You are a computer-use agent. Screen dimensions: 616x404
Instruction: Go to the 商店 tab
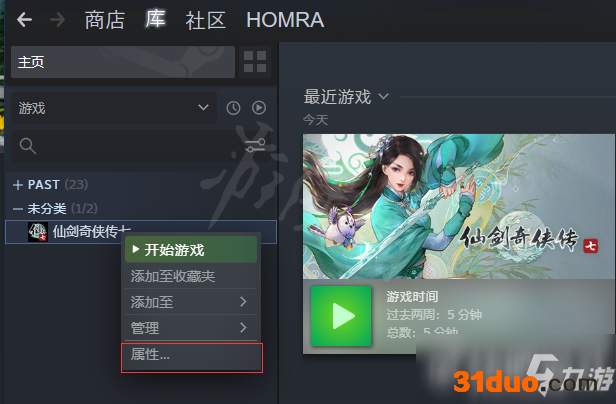point(105,20)
